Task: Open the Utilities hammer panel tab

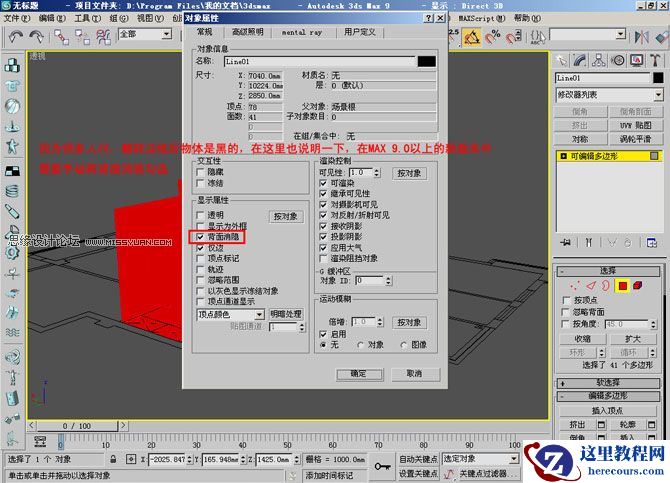Action: pos(655,61)
